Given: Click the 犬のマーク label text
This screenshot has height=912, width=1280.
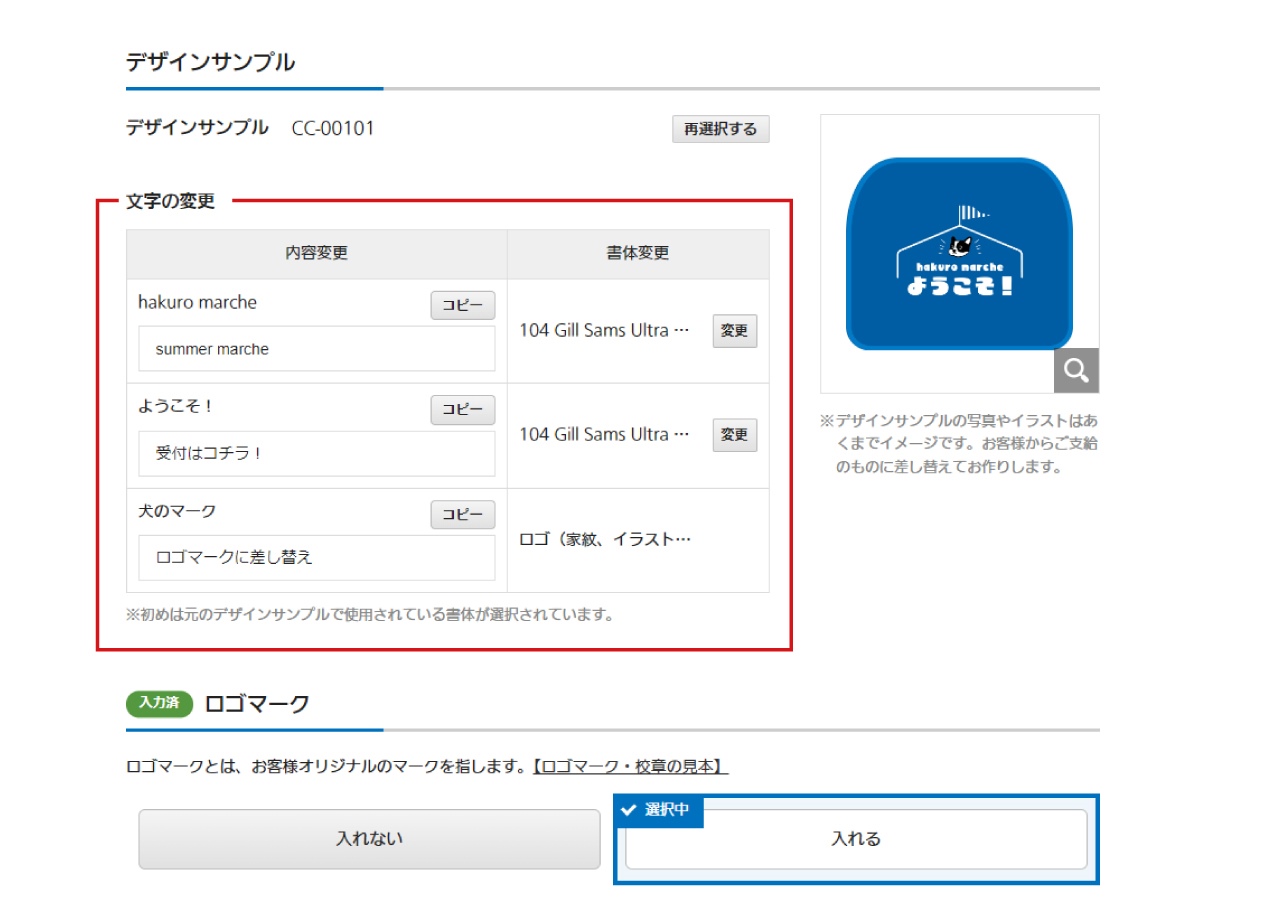Looking at the screenshot, I should click(177, 512).
